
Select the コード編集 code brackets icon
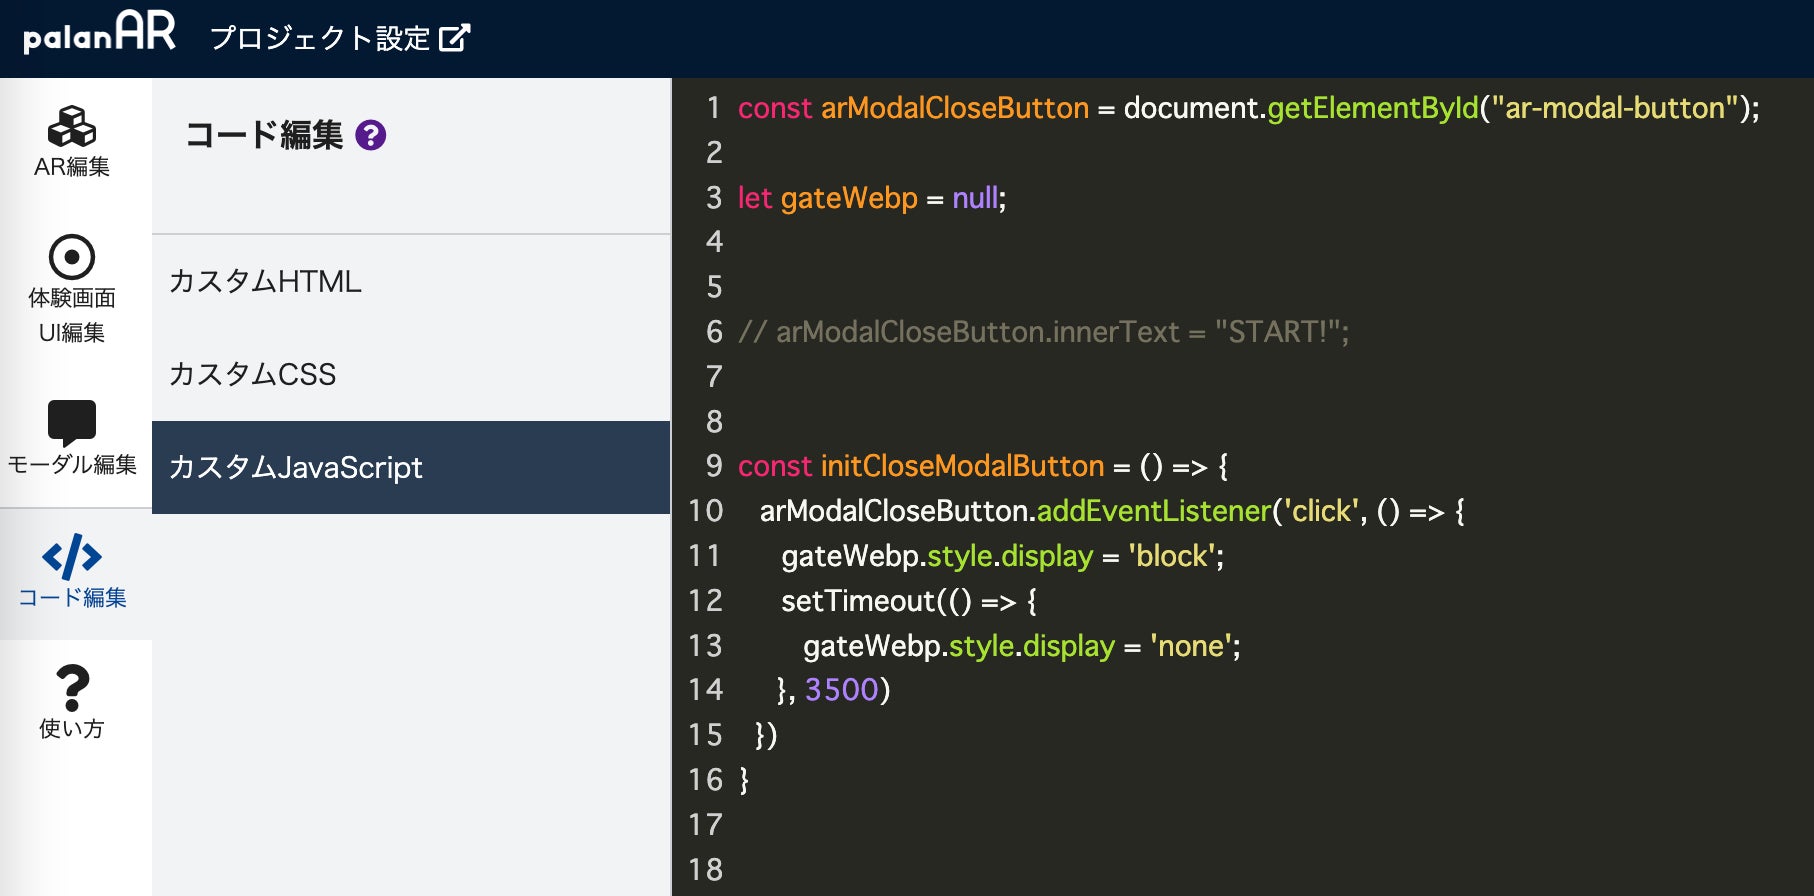pyautogui.click(x=72, y=557)
